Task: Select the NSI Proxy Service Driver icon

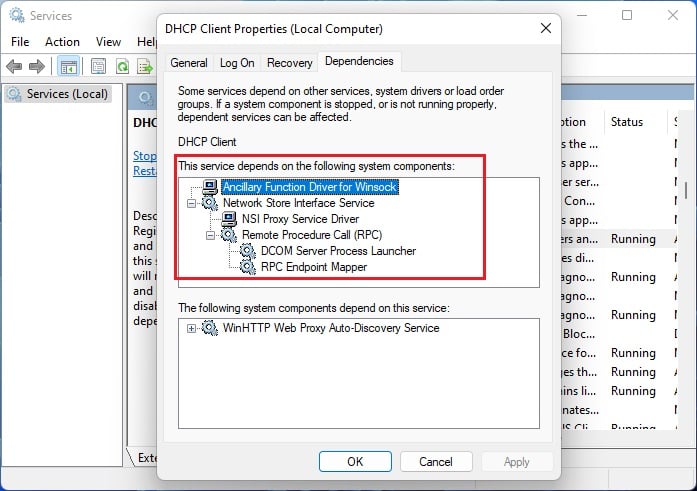Action: tap(228, 219)
